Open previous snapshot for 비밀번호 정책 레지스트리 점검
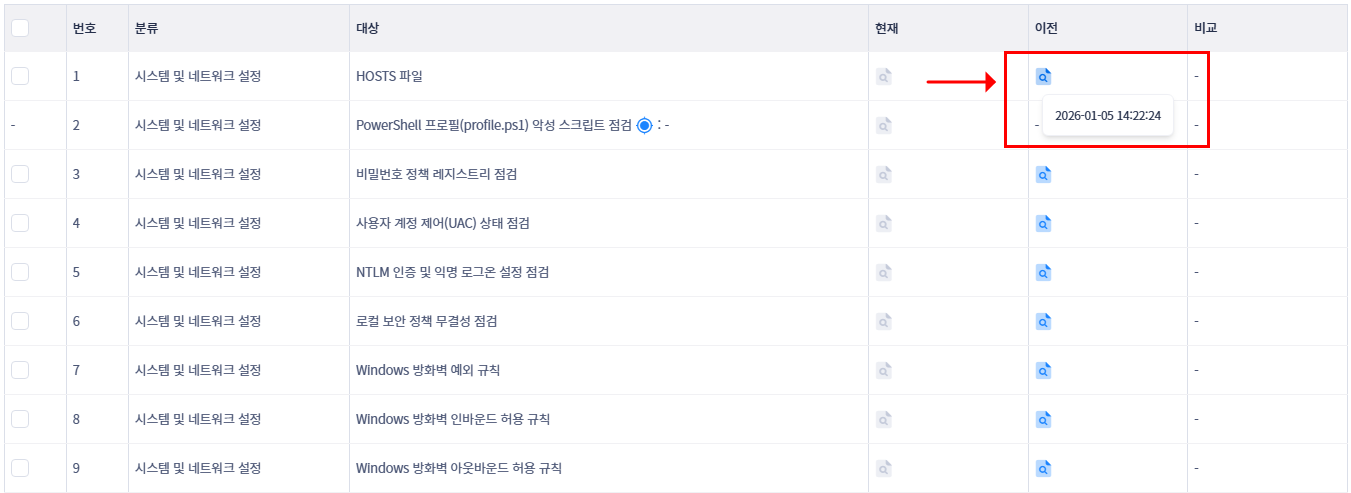This screenshot has height=493, width=1351. click(1043, 174)
